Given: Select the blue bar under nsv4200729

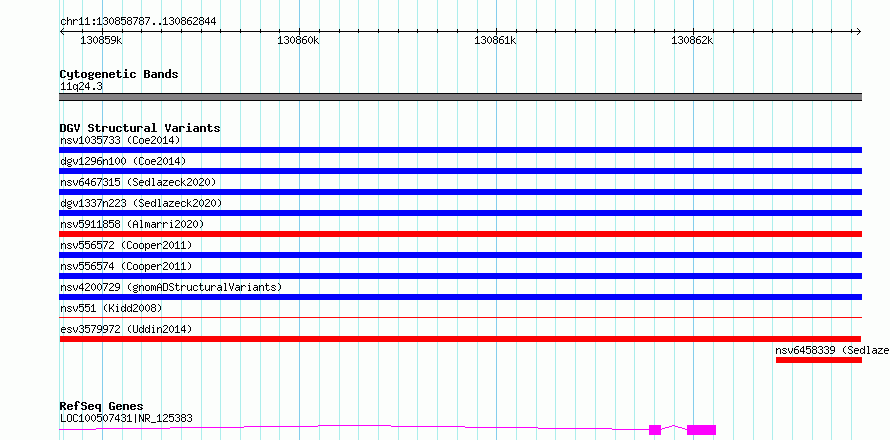Looking at the screenshot, I should point(460,297).
